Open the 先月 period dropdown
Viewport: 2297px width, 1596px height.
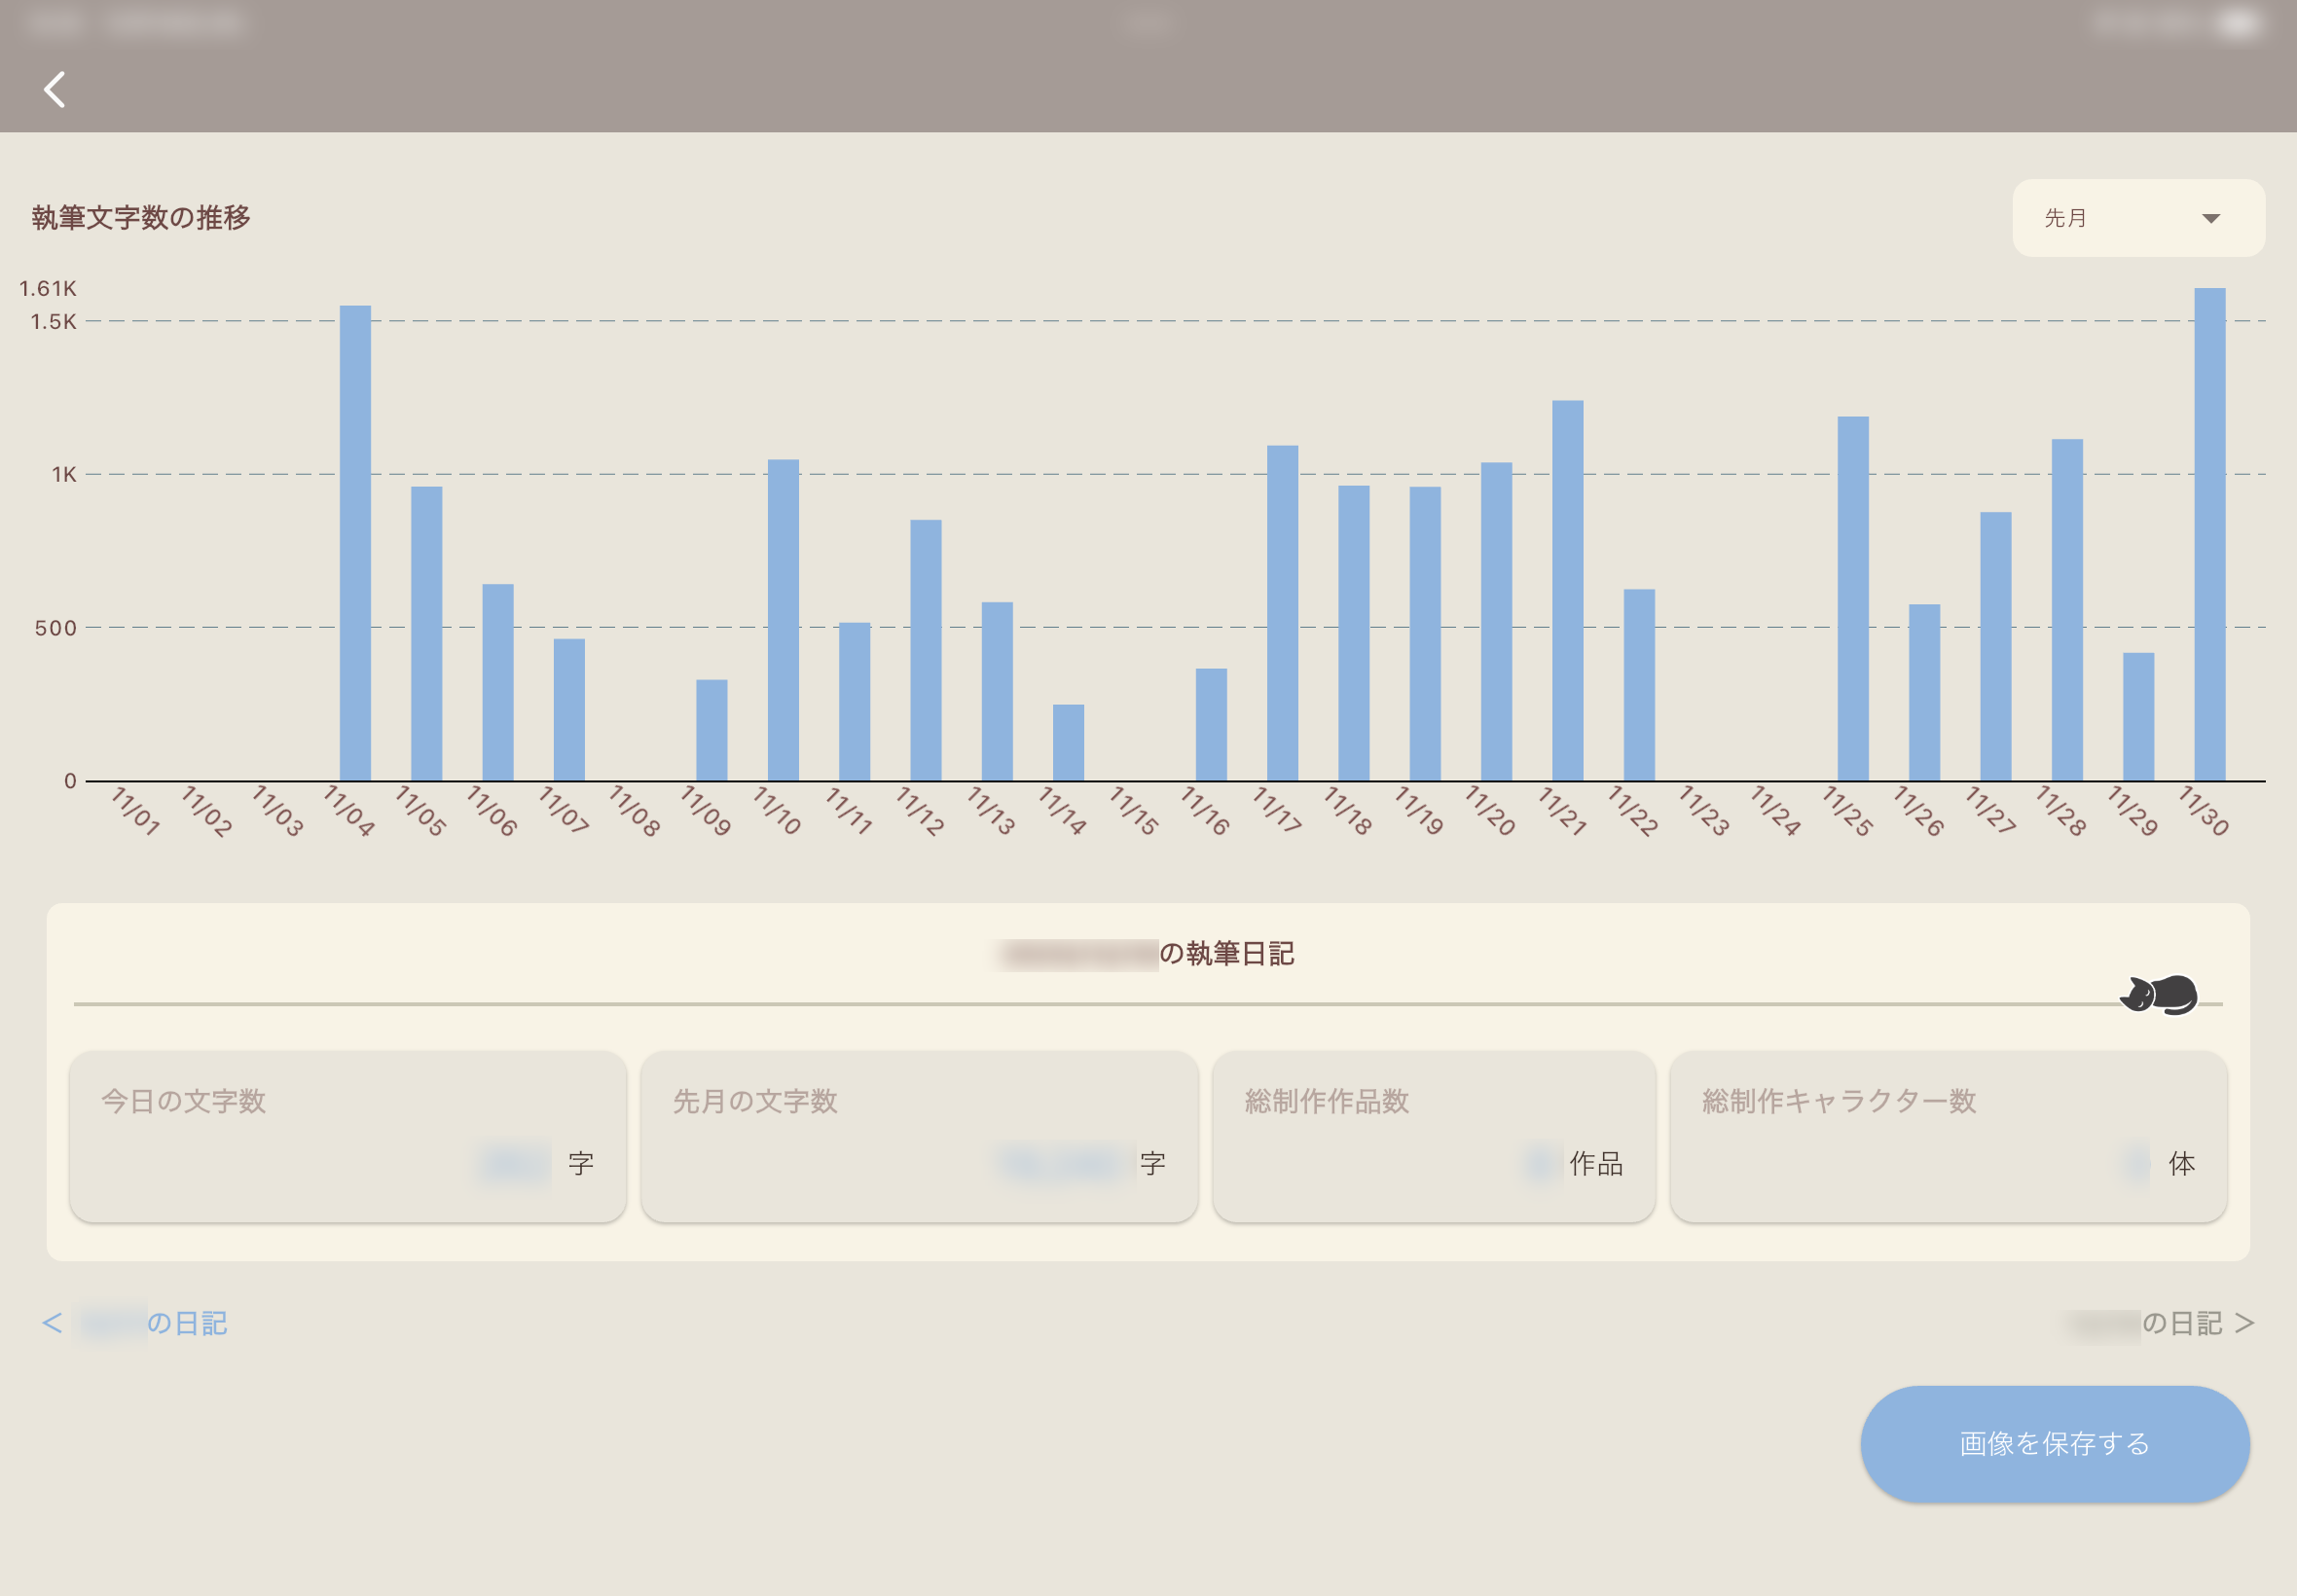coord(2137,218)
